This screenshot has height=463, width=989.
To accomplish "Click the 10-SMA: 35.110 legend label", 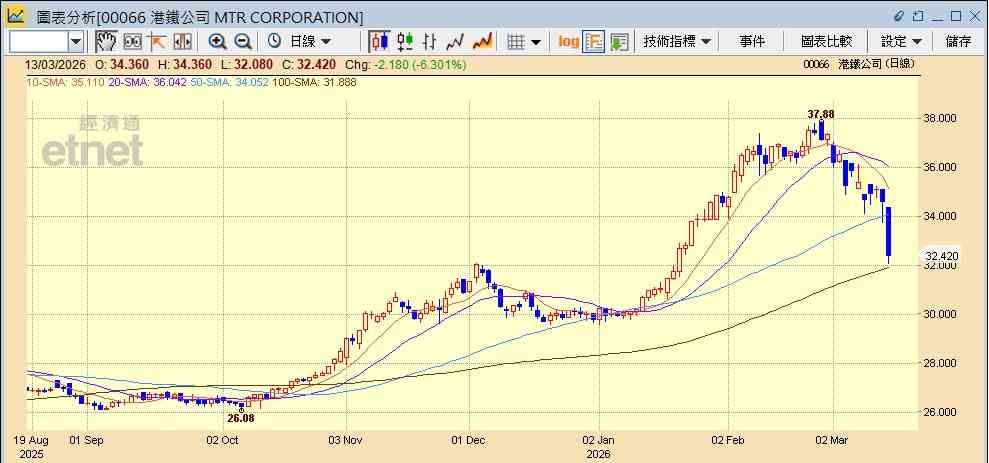I will [x=64, y=82].
